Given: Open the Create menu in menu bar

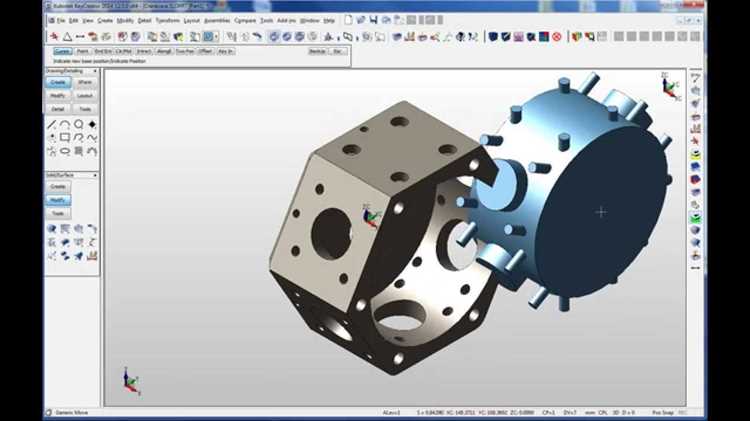Looking at the screenshot, I should click(105, 21).
